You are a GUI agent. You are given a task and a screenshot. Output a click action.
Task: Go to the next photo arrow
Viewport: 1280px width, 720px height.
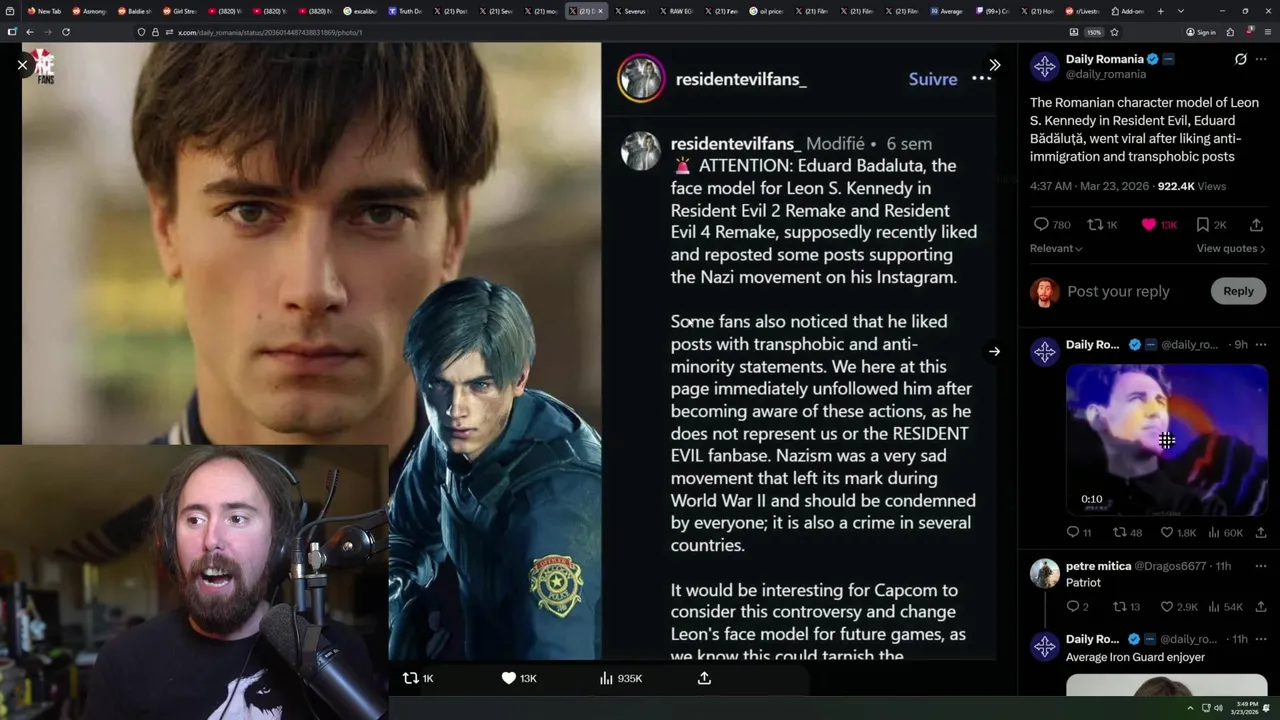tap(994, 351)
